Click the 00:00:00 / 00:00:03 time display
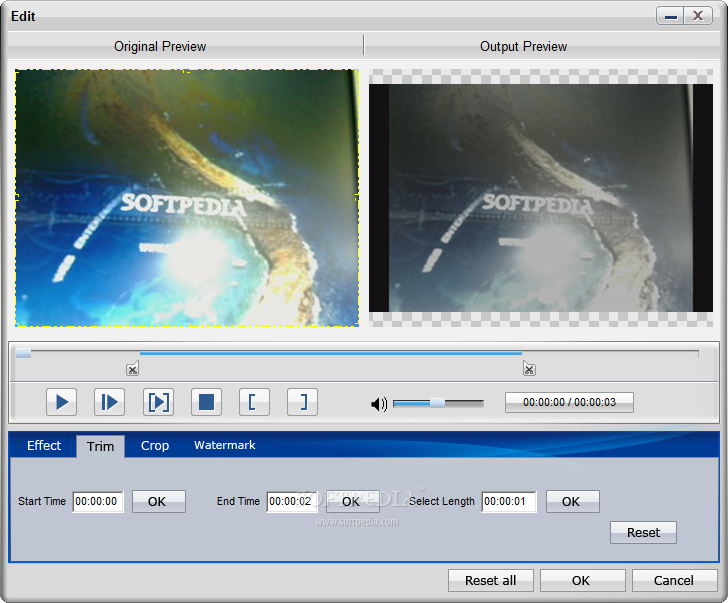 [x=569, y=402]
